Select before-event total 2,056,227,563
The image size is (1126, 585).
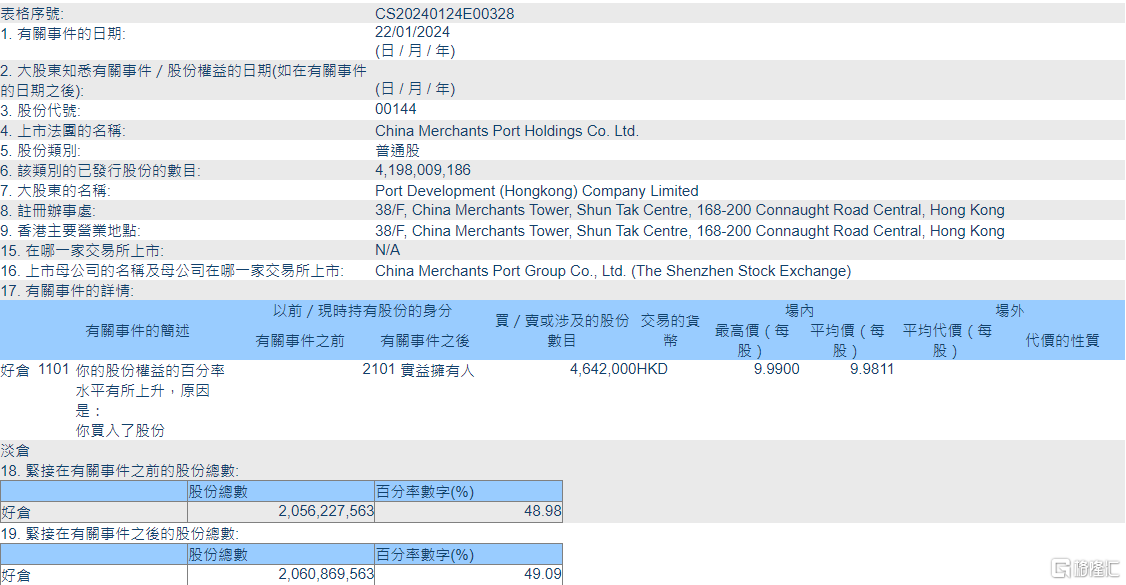coord(326,511)
